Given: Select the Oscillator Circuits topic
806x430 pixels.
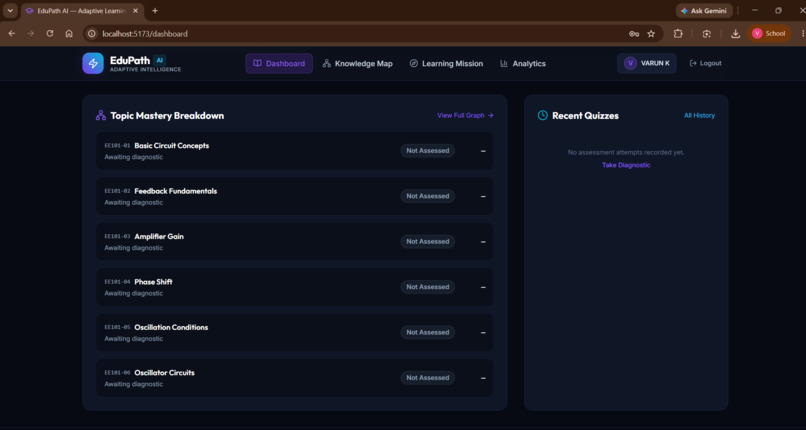Looking at the screenshot, I should point(295,378).
